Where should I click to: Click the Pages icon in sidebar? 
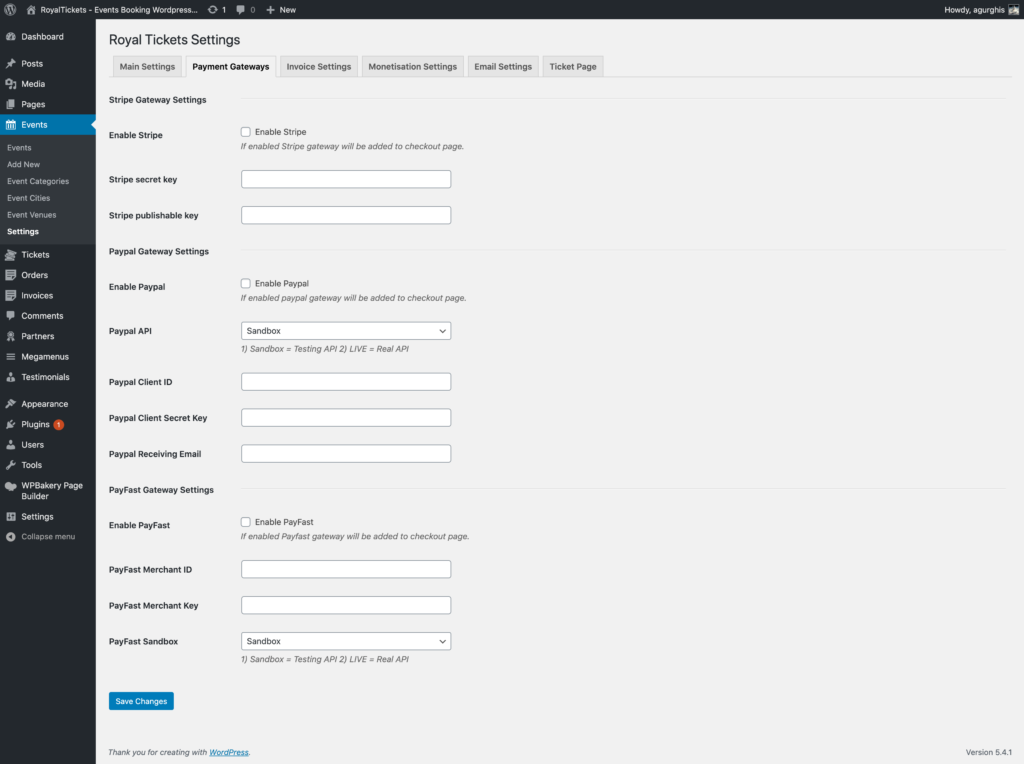click(x=10, y=104)
